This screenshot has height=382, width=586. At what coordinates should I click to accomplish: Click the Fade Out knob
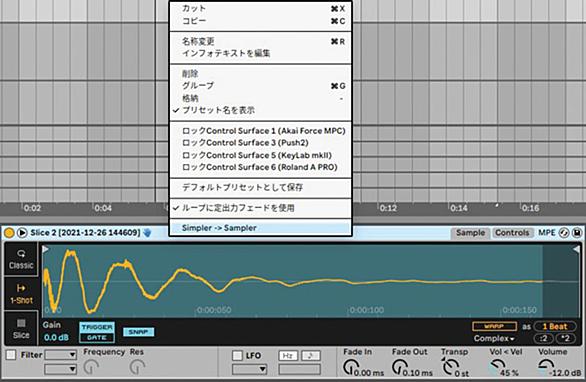(x=400, y=367)
